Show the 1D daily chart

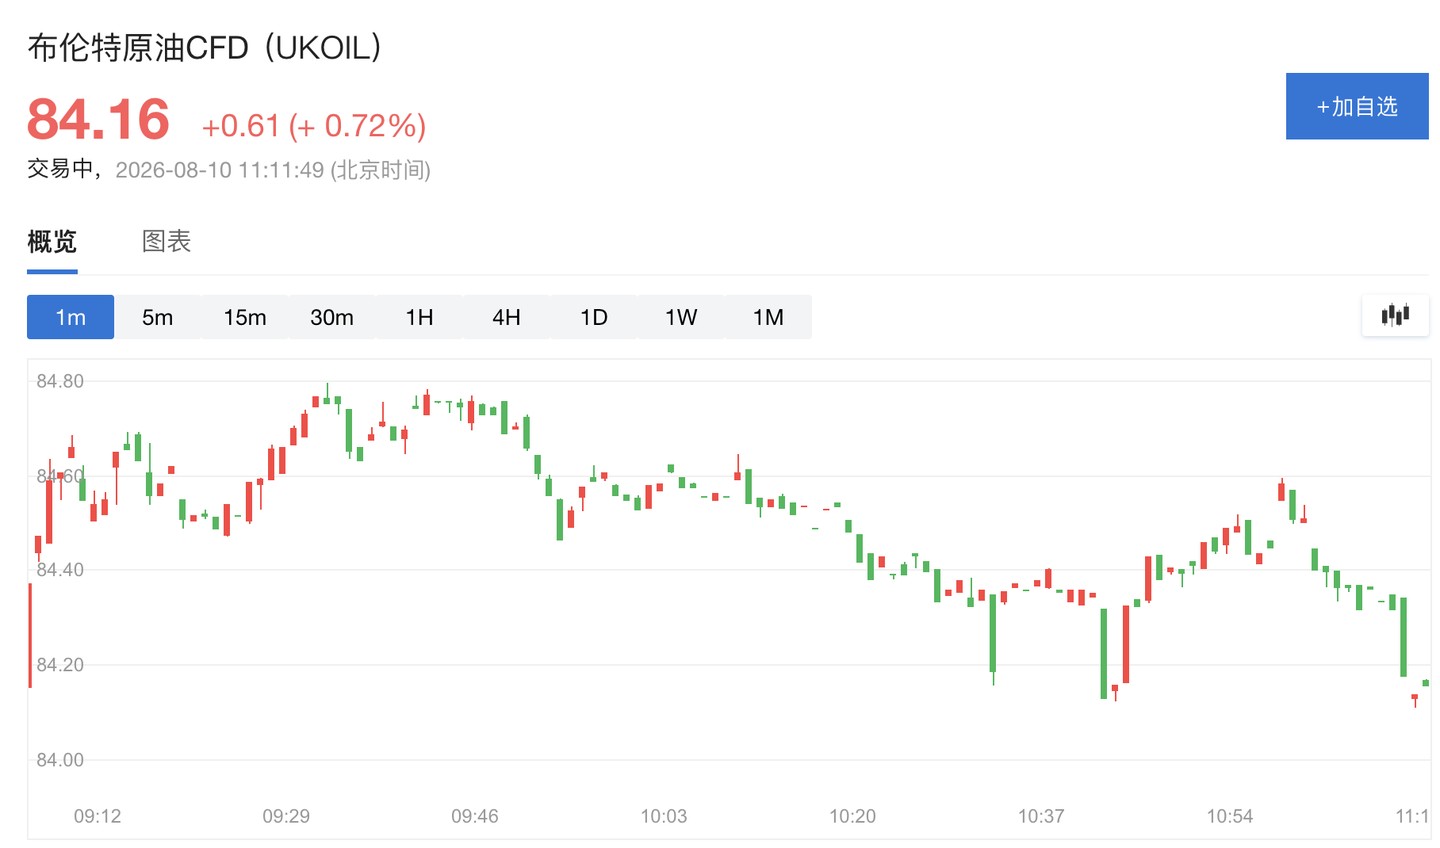[594, 317]
